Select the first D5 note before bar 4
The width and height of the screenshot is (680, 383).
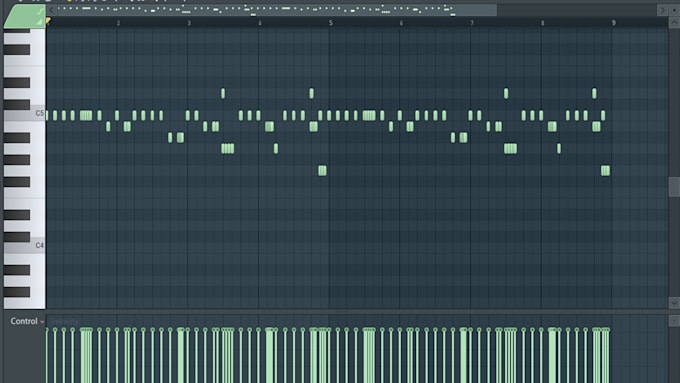(x=223, y=93)
